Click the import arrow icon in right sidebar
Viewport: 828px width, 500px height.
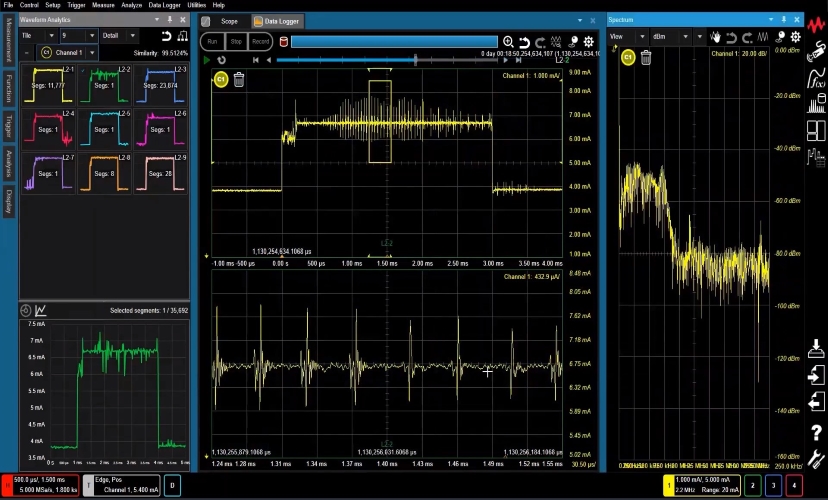click(816, 375)
